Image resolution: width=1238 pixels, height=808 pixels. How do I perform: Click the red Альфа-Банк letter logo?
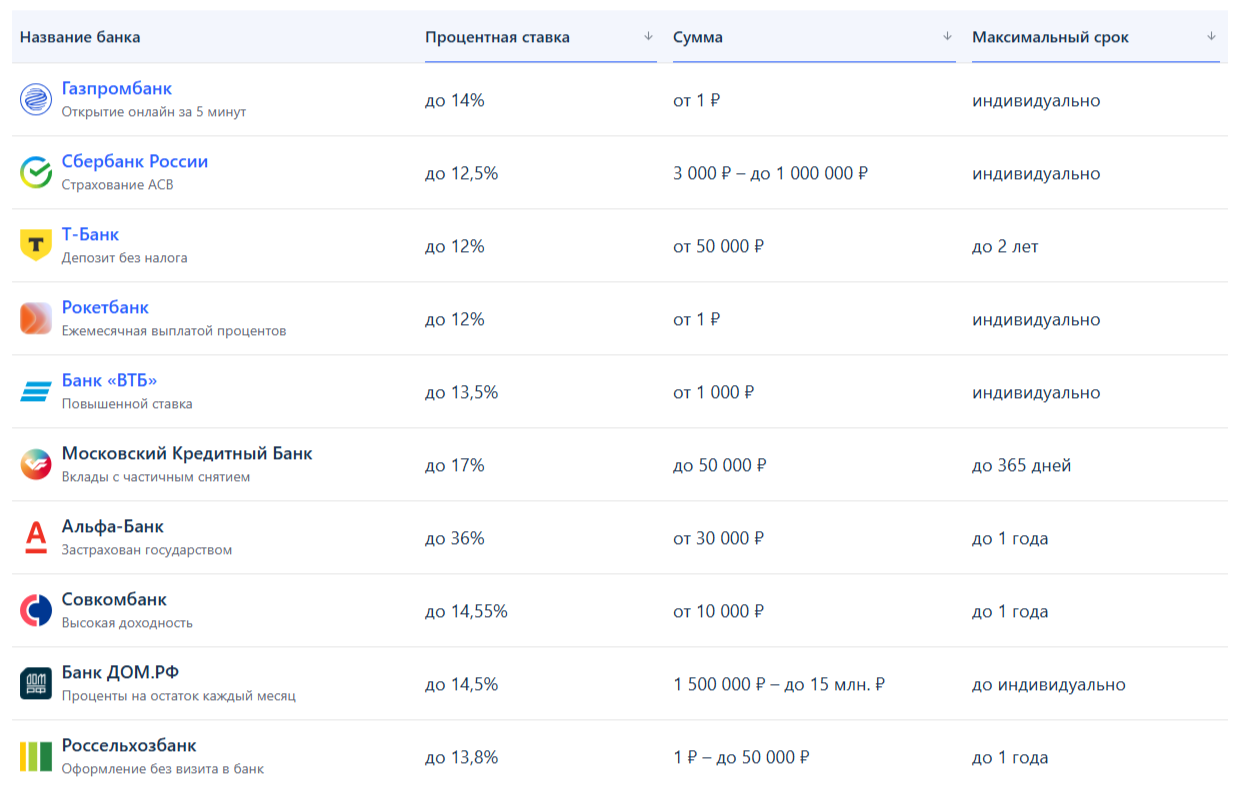click(36, 538)
